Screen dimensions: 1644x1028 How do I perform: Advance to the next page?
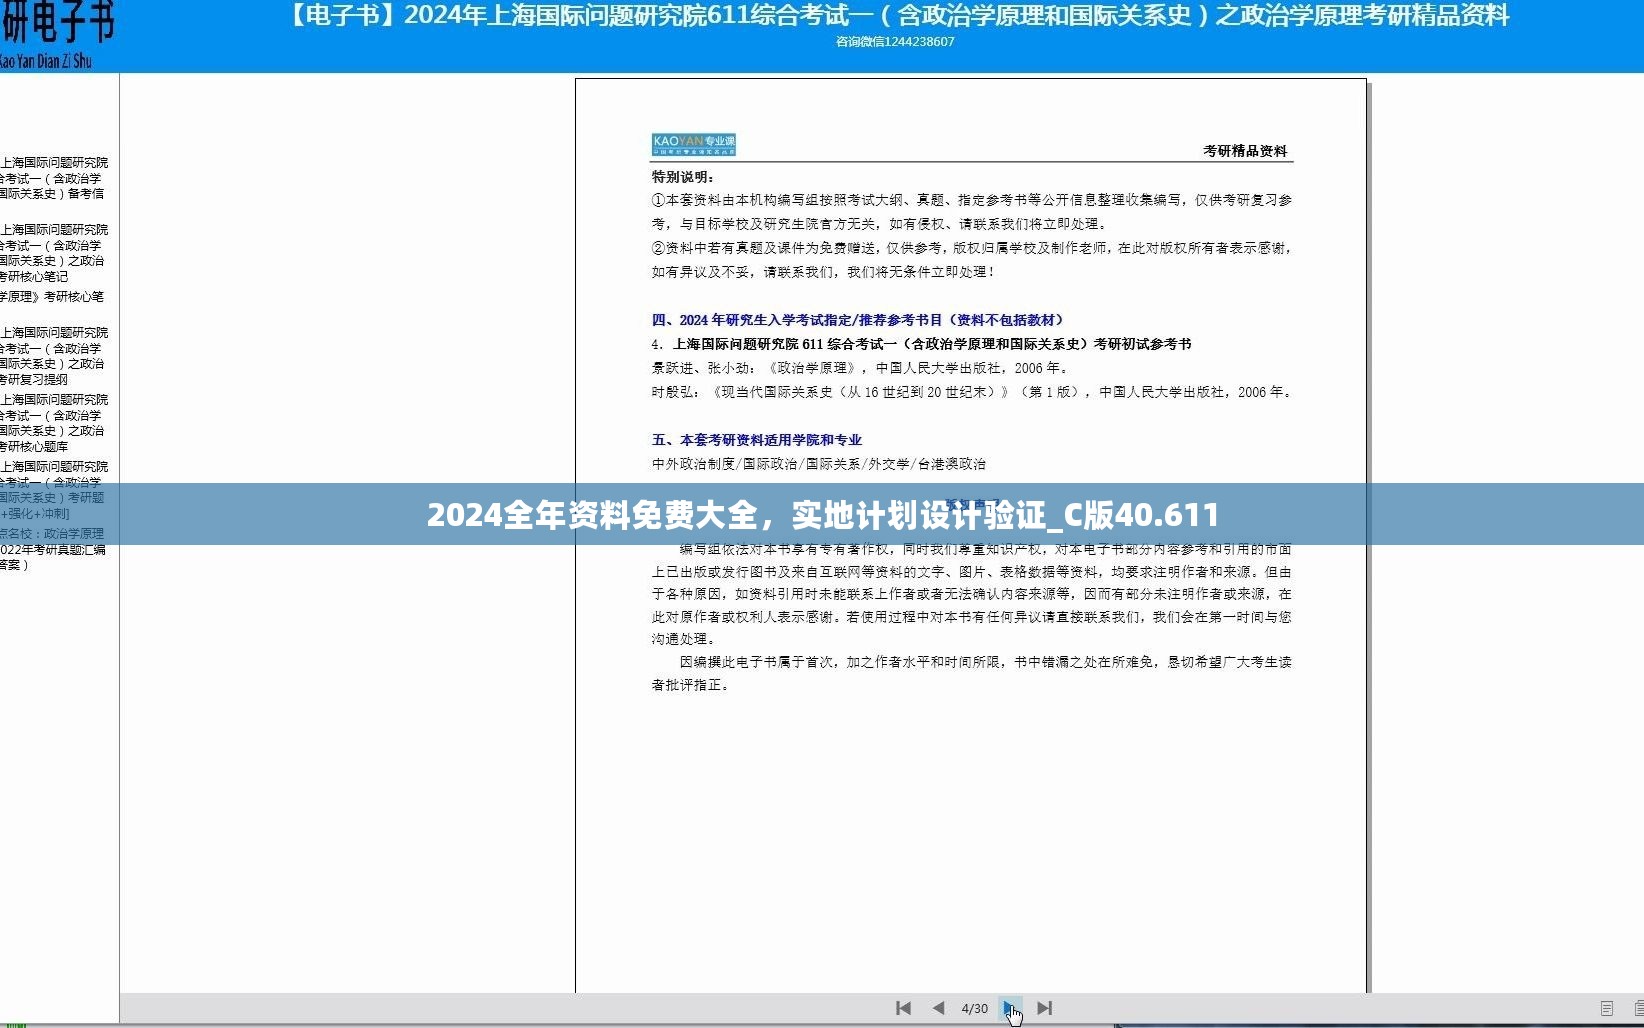[1010, 1008]
